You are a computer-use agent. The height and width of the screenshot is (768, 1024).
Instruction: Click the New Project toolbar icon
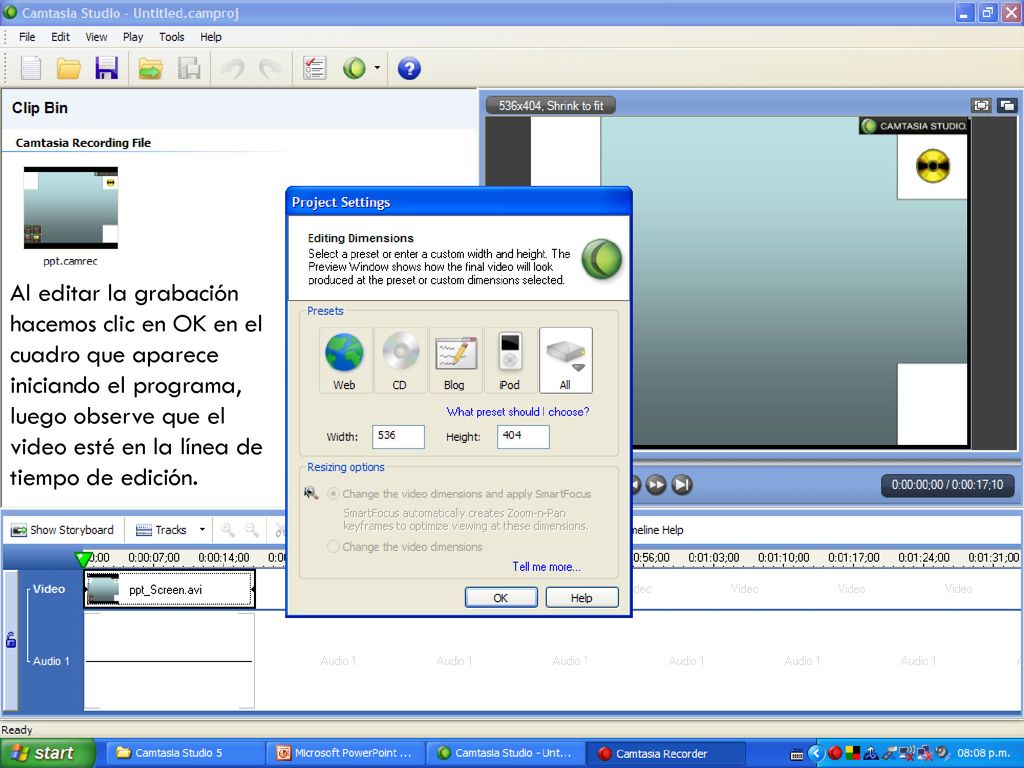tap(31, 68)
